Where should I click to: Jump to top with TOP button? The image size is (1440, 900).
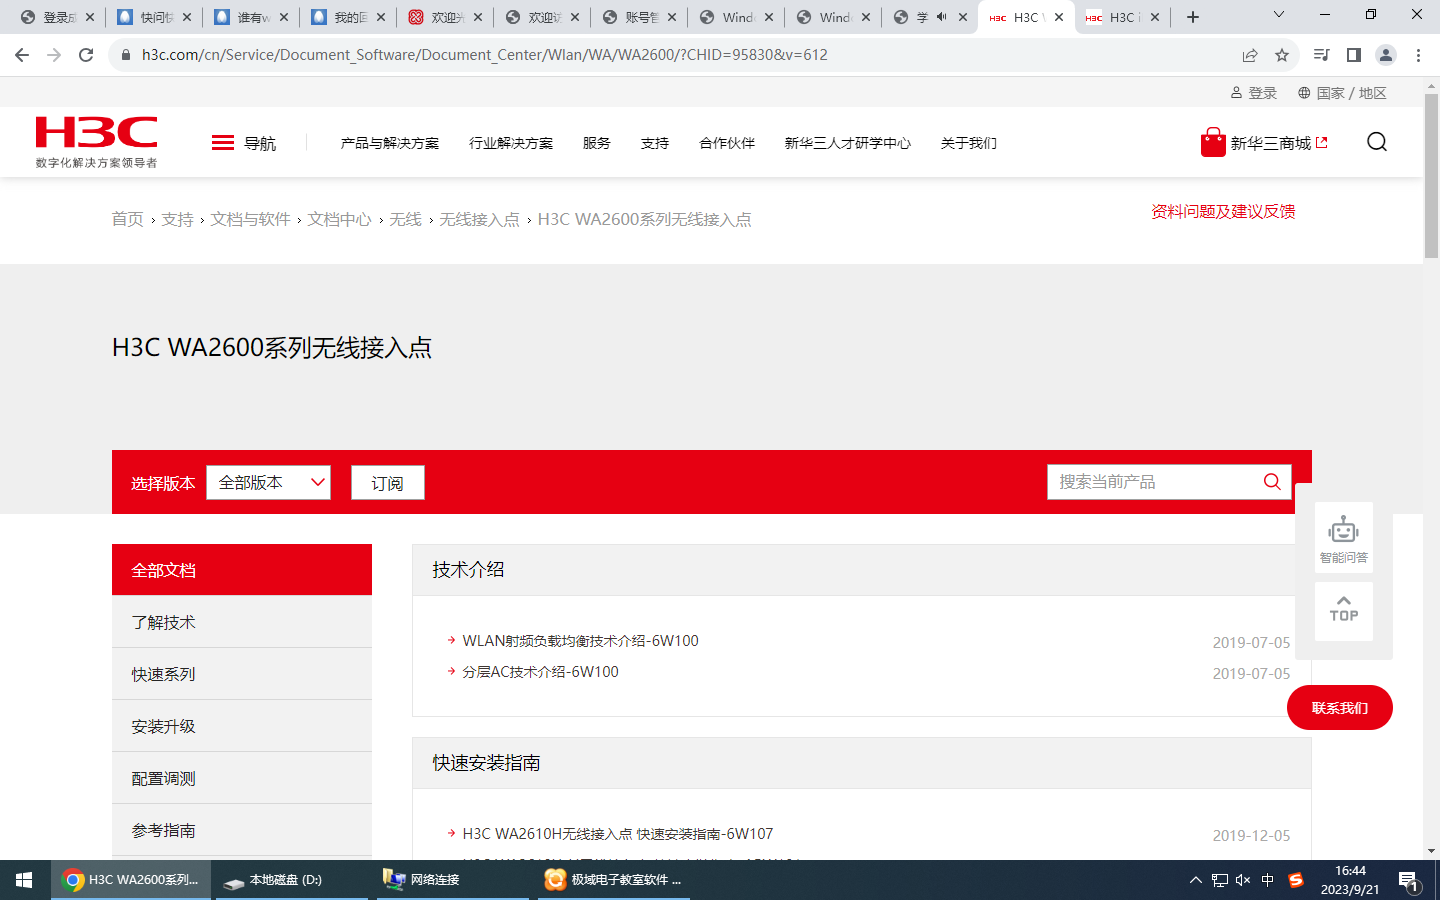click(1343, 610)
